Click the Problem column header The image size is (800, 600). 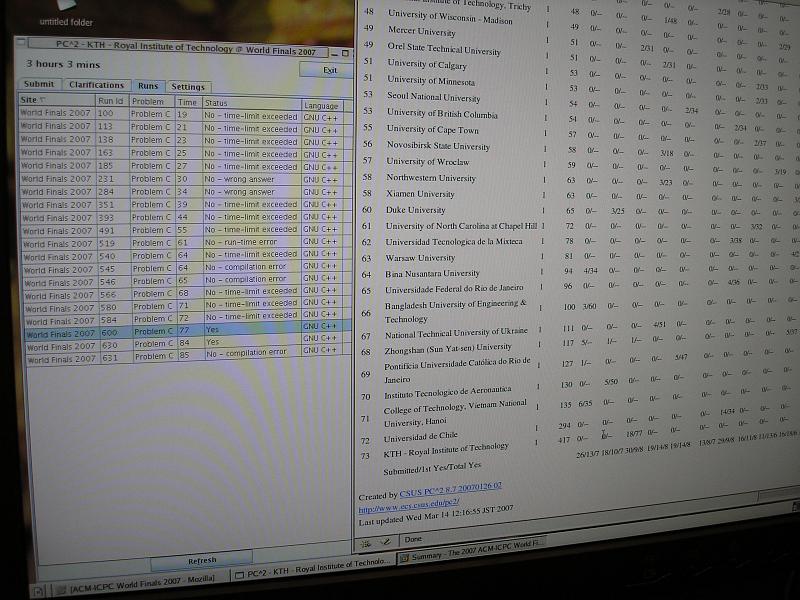153,102
